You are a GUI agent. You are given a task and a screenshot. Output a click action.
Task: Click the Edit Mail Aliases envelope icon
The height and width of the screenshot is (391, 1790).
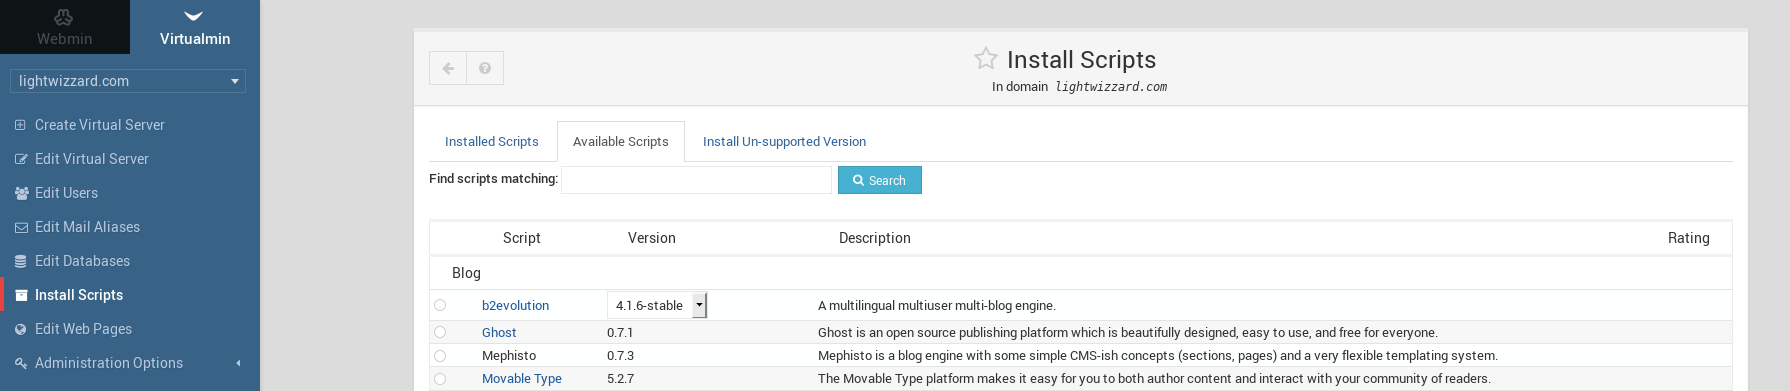pyautogui.click(x=20, y=227)
